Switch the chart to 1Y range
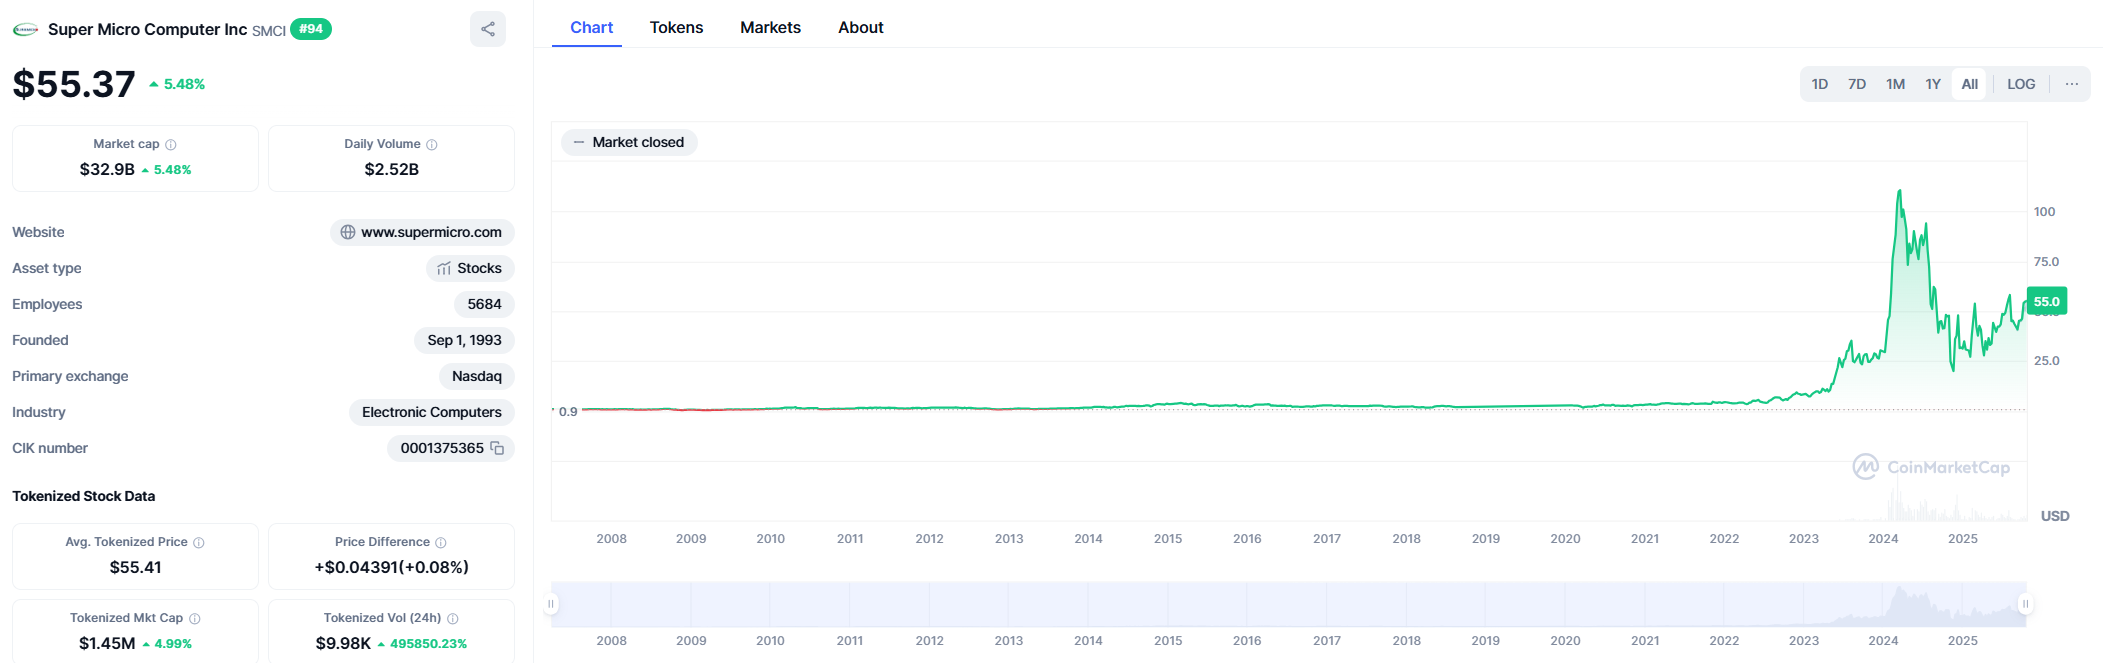The width and height of the screenshot is (2103, 663). pyautogui.click(x=1933, y=84)
